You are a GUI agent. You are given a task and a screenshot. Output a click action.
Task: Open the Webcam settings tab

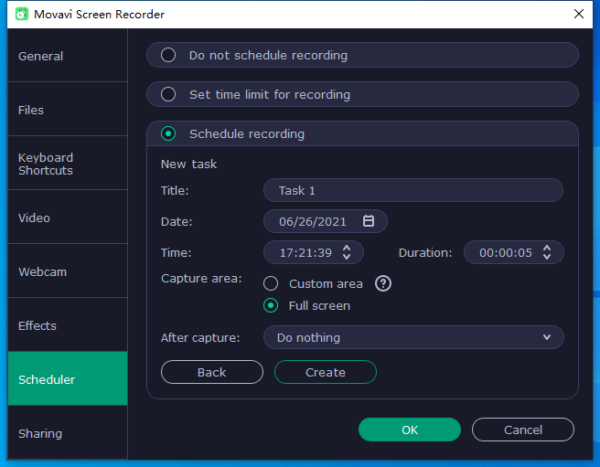pyautogui.click(x=68, y=272)
